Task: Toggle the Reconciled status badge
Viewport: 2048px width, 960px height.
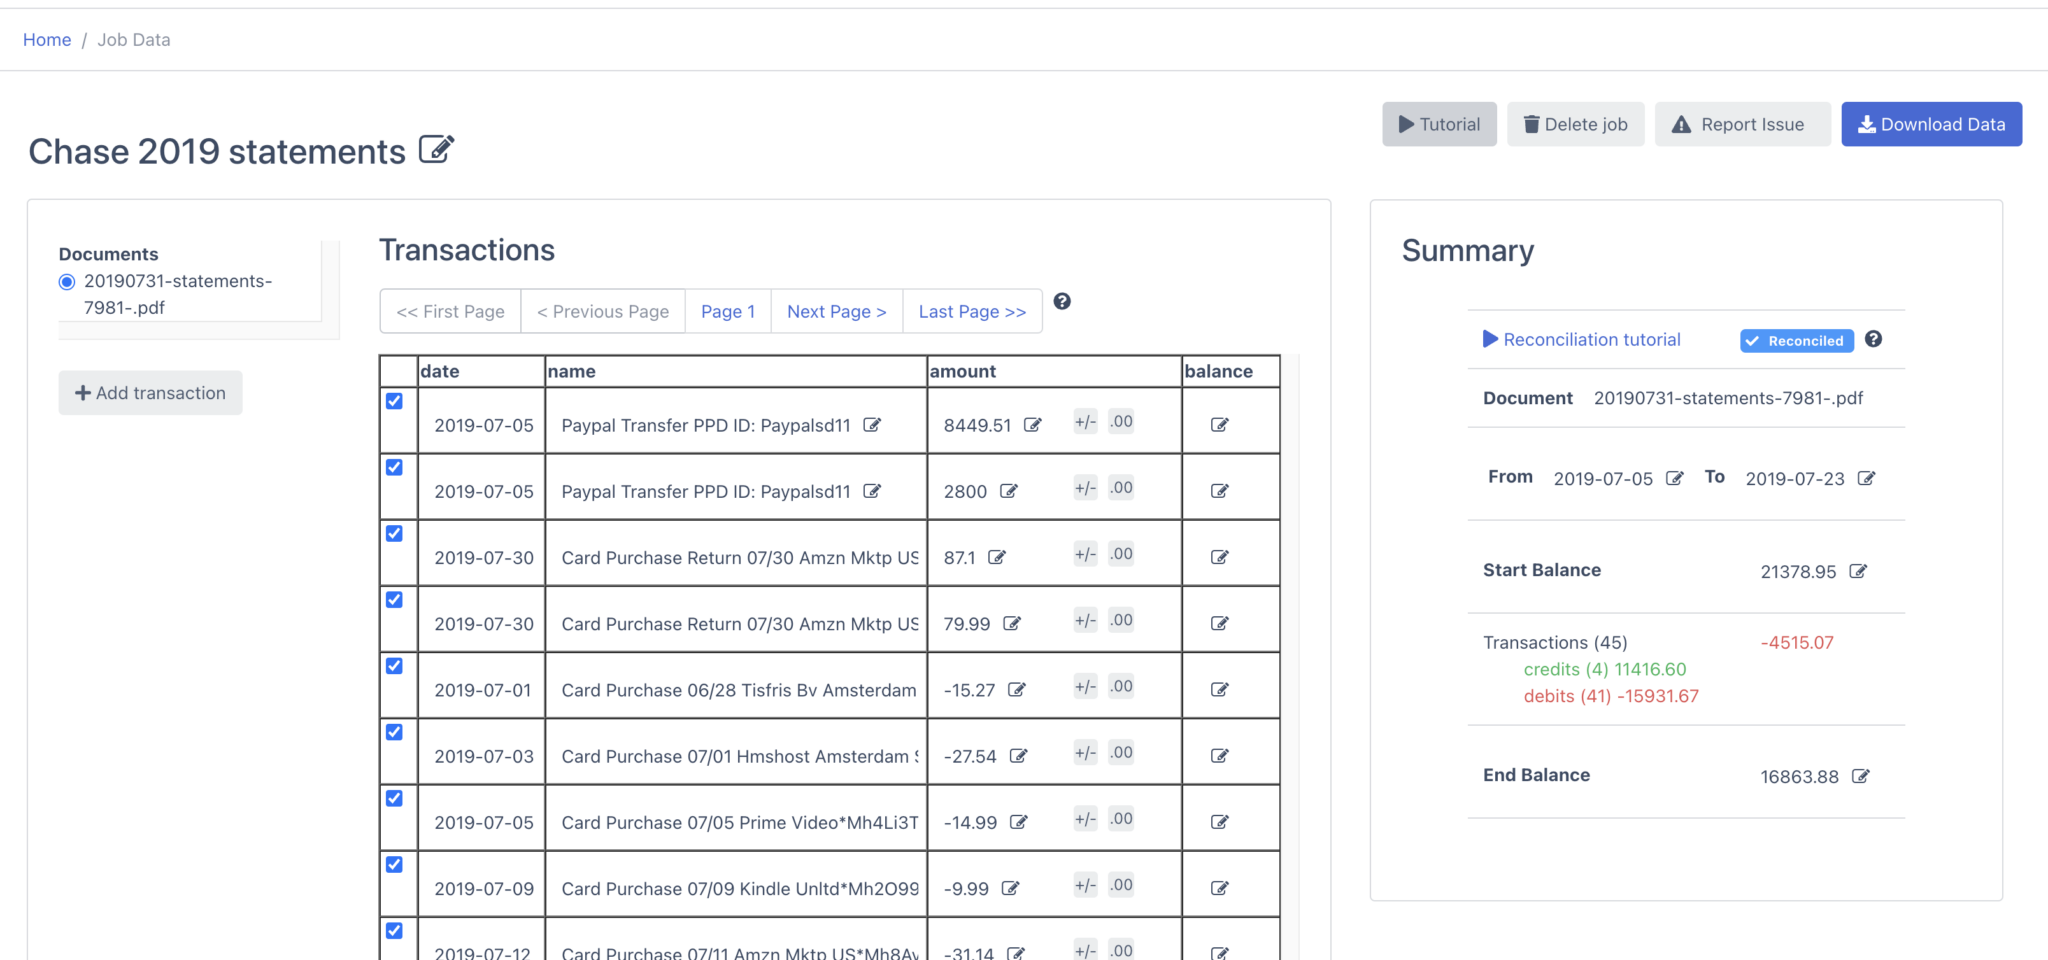Action: tap(1795, 340)
